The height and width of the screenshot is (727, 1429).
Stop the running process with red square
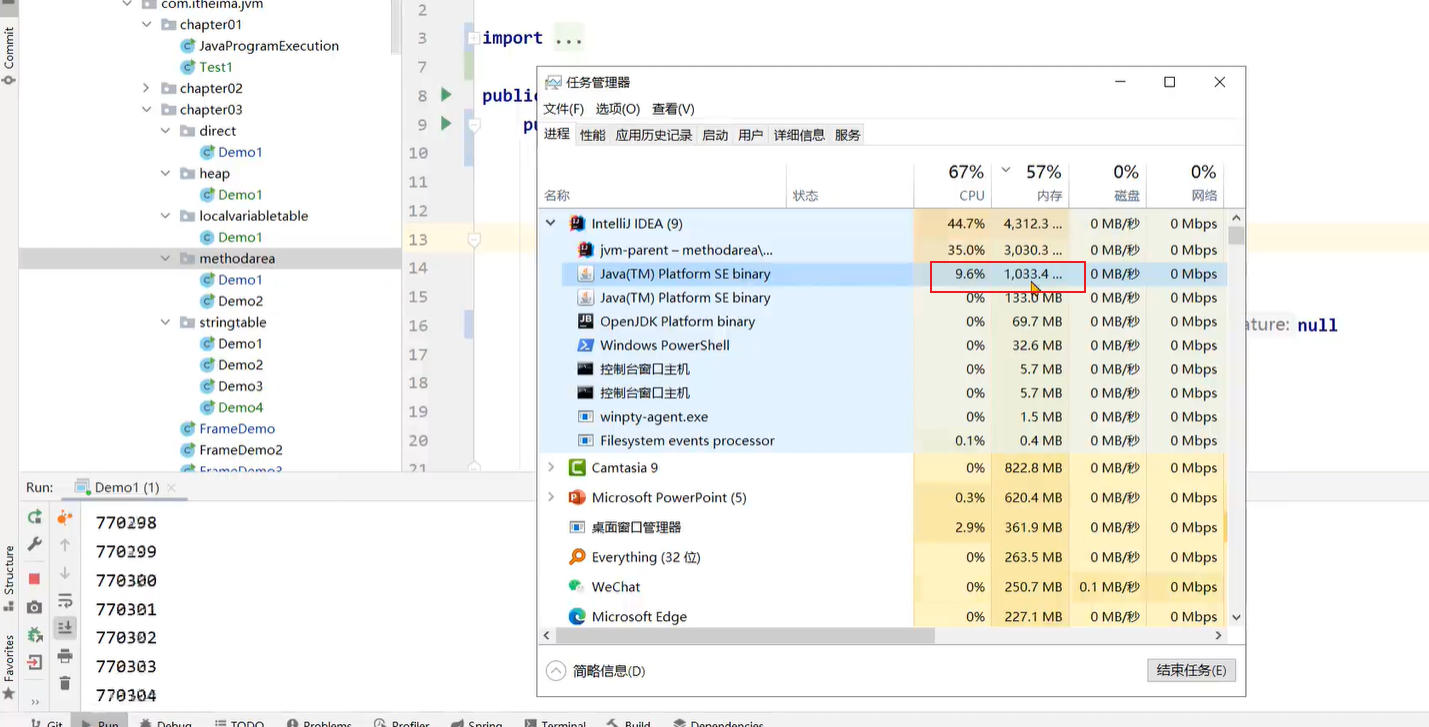pyautogui.click(x=35, y=578)
